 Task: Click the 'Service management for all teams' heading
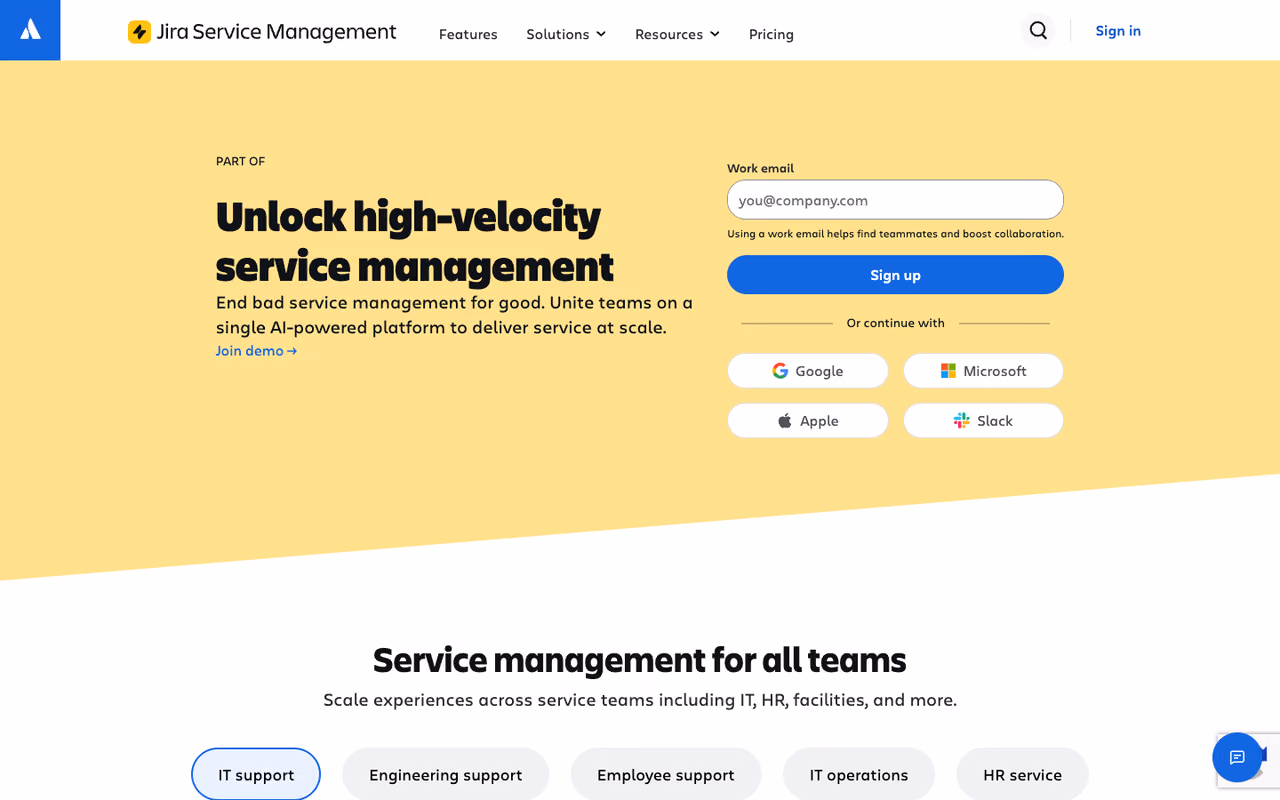(x=640, y=660)
